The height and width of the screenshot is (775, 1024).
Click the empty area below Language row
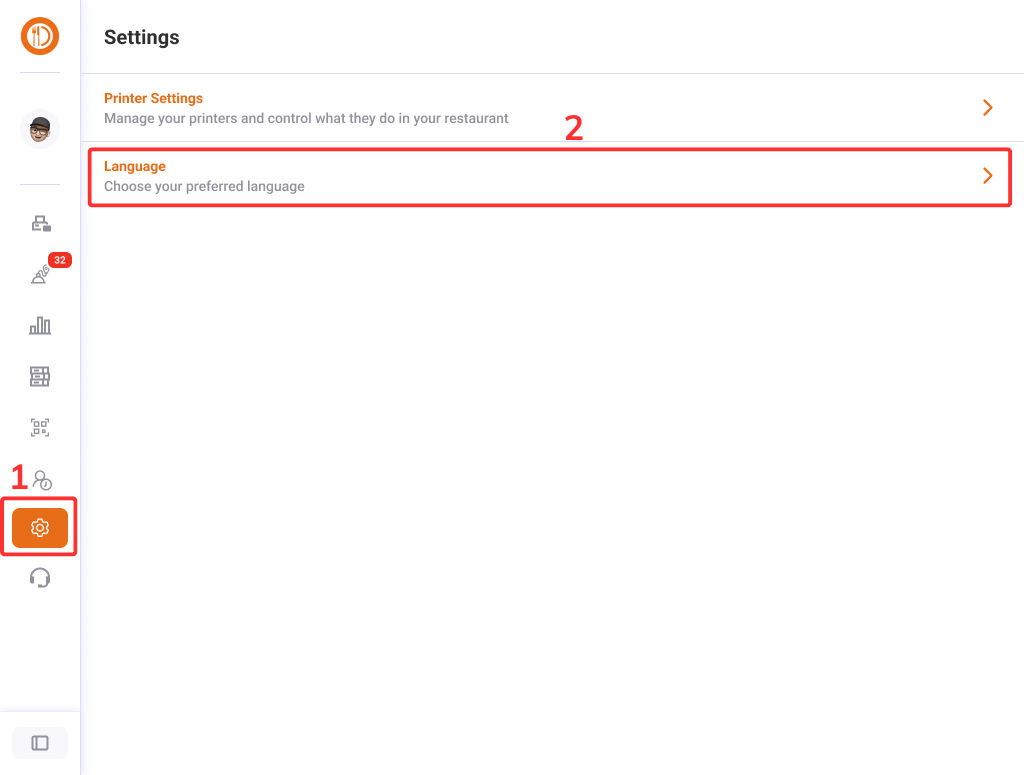click(x=550, y=450)
